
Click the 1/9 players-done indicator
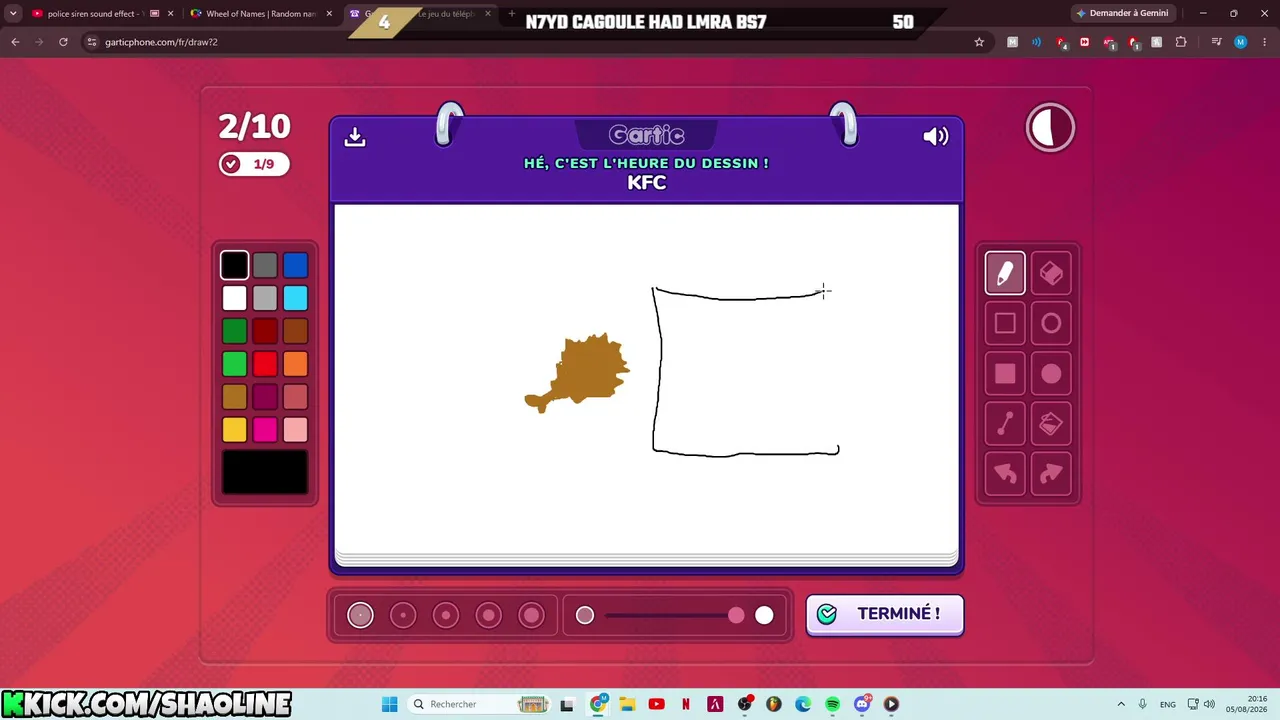point(254,164)
